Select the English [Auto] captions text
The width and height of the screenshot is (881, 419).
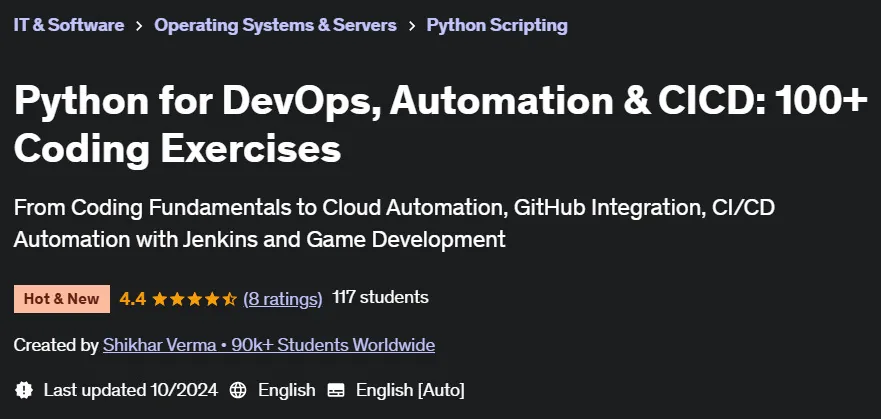[410, 390]
